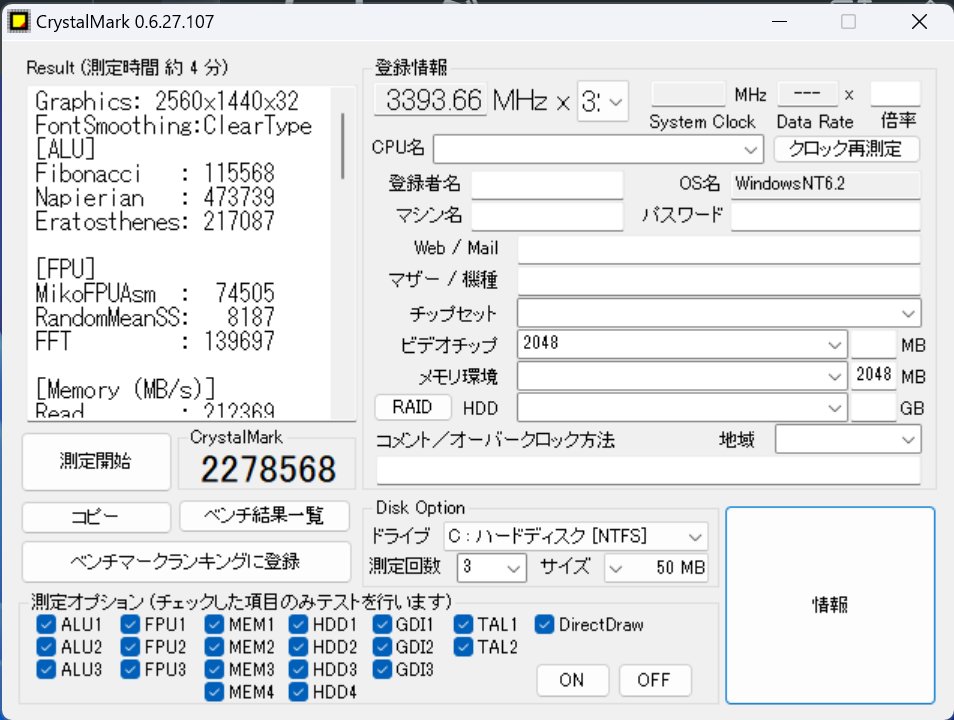954x720 pixels.
Task: Toggle the FPU2 checkbox
Action: point(130,646)
